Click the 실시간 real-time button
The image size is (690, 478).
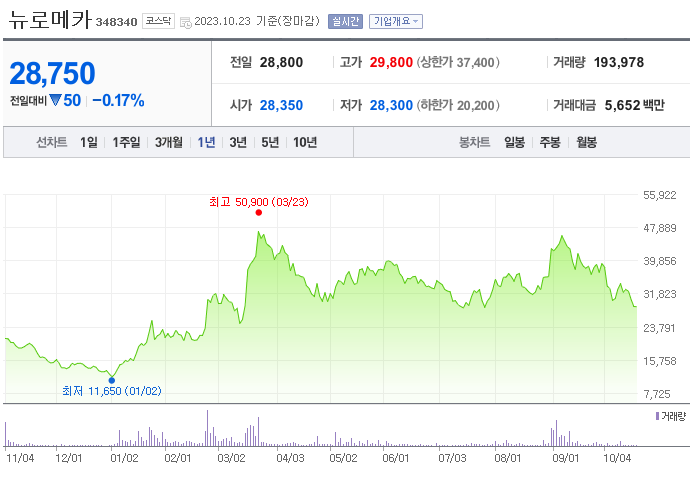click(345, 21)
